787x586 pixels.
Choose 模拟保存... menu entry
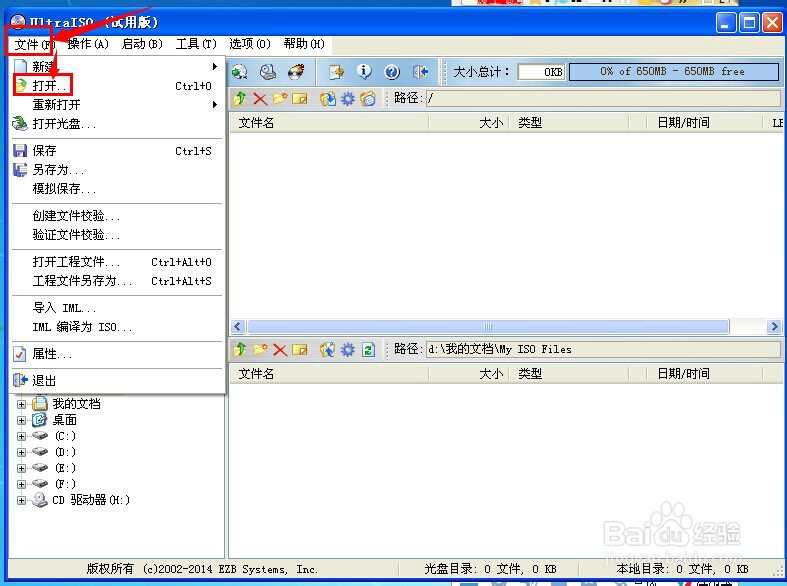[x=117, y=189]
